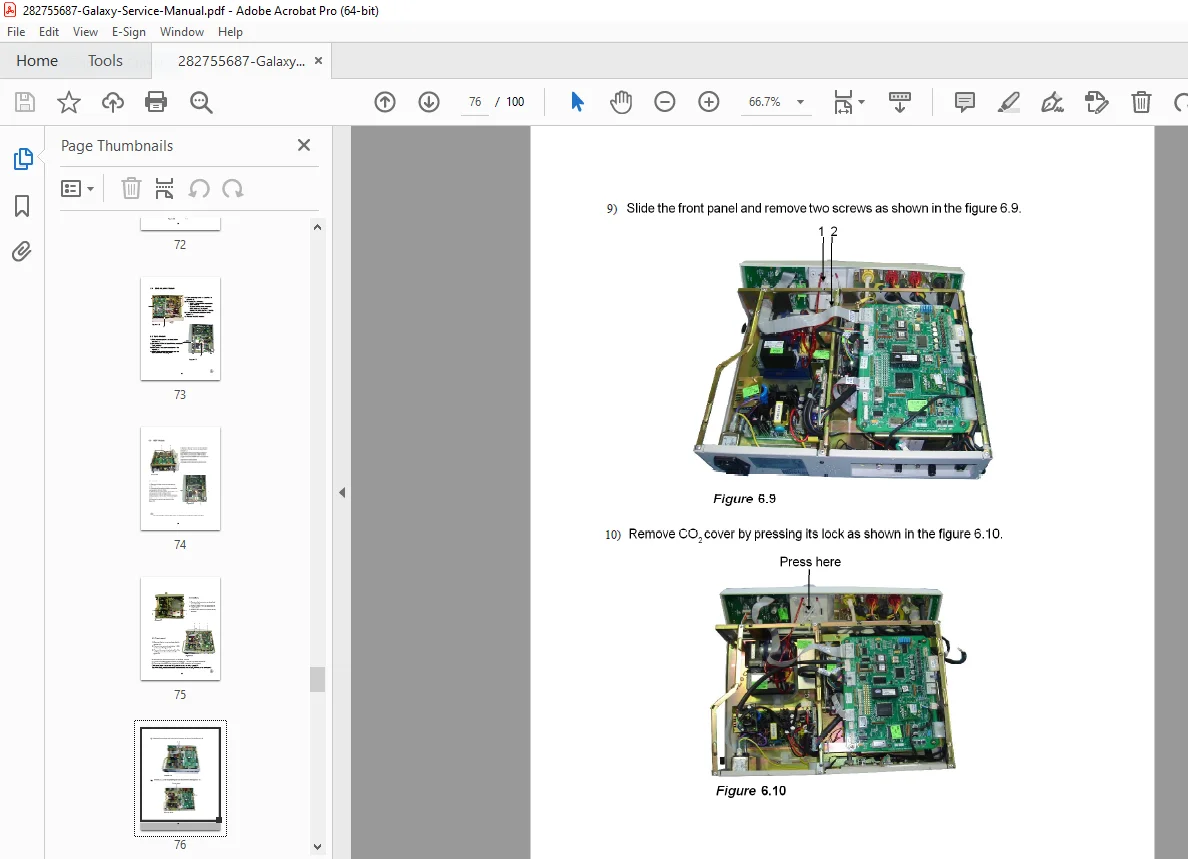
Task: Click the Figure 6.10 caption text
Action: click(x=751, y=790)
